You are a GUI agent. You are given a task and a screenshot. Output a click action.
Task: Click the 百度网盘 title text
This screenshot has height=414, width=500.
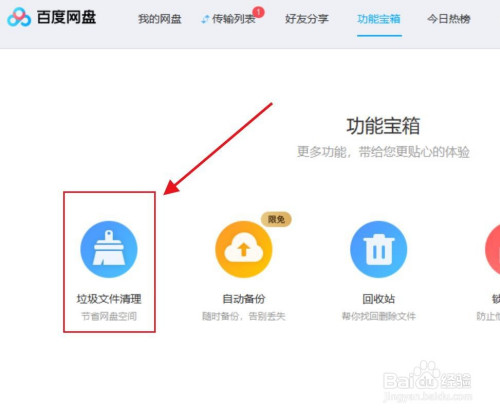(66, 17)
